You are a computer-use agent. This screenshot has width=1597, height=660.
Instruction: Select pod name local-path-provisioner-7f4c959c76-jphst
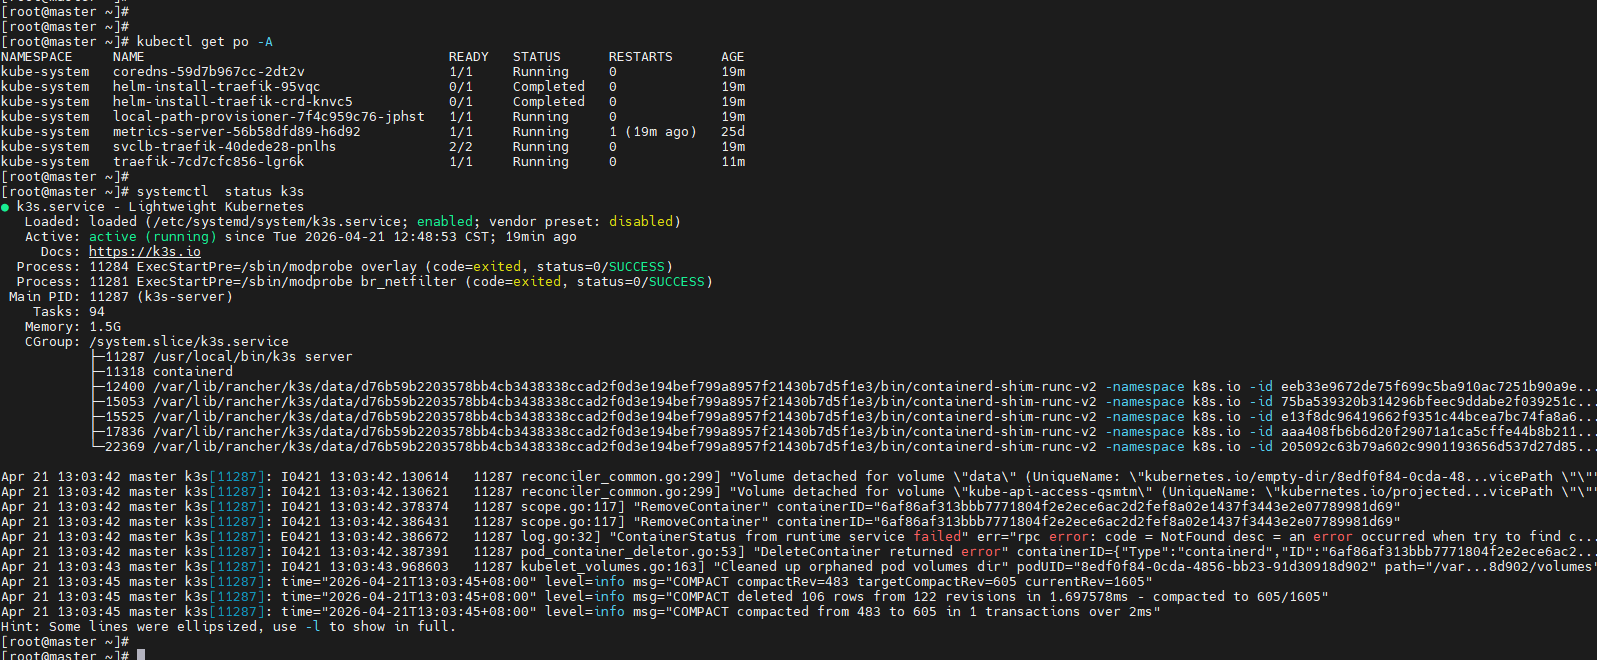point(269,117)
